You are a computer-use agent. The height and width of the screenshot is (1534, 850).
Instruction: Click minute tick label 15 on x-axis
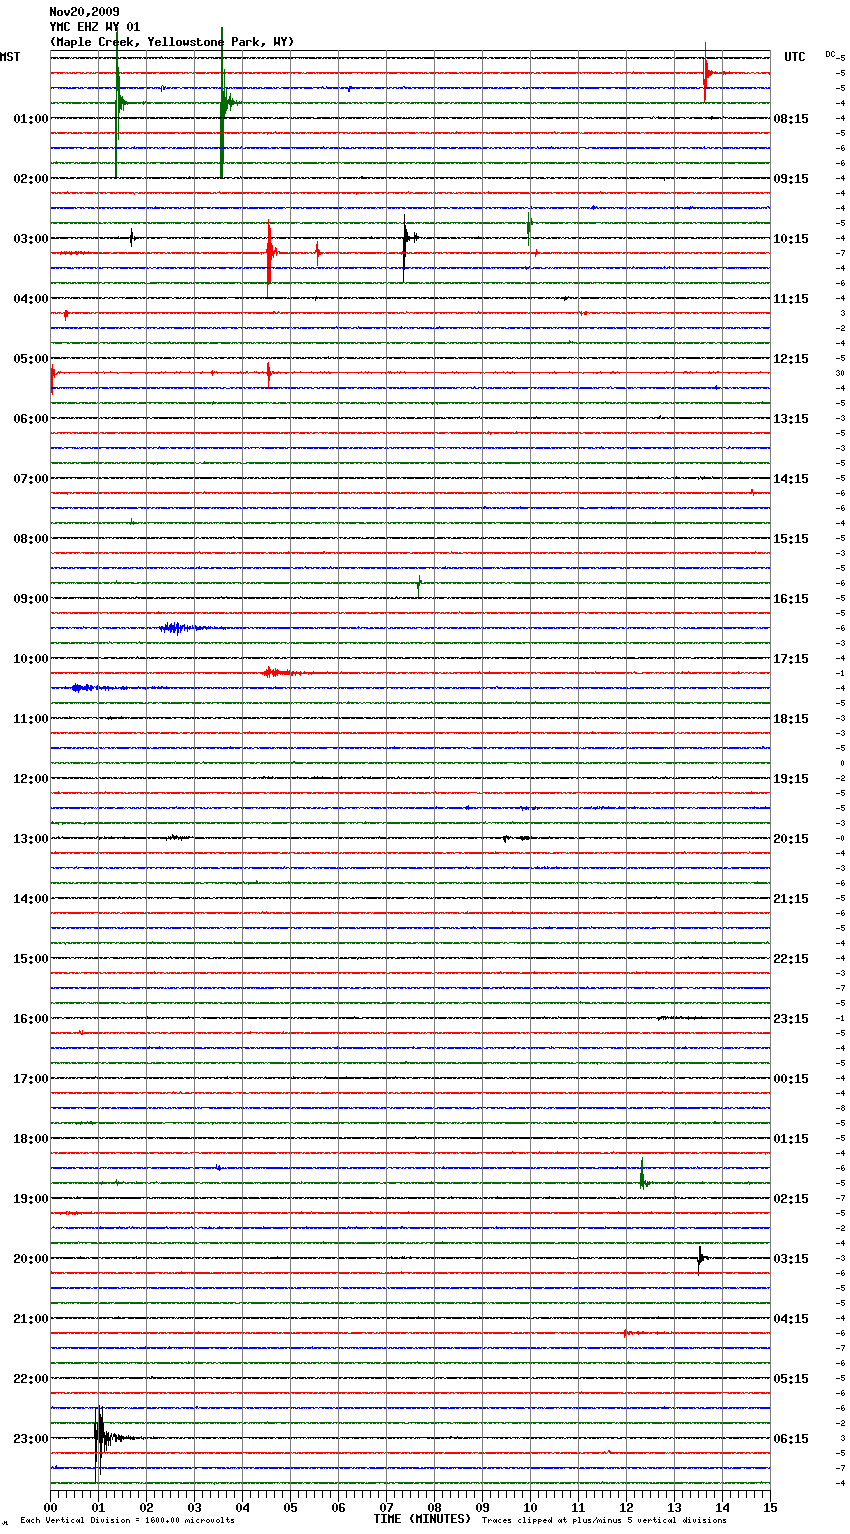[x=770, y=1507]
